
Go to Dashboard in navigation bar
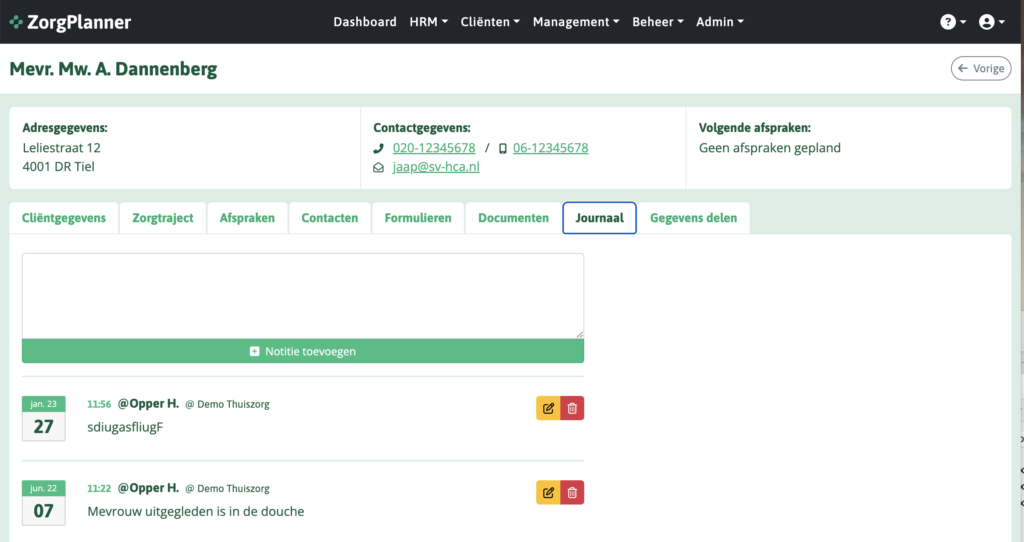point(365,22)
